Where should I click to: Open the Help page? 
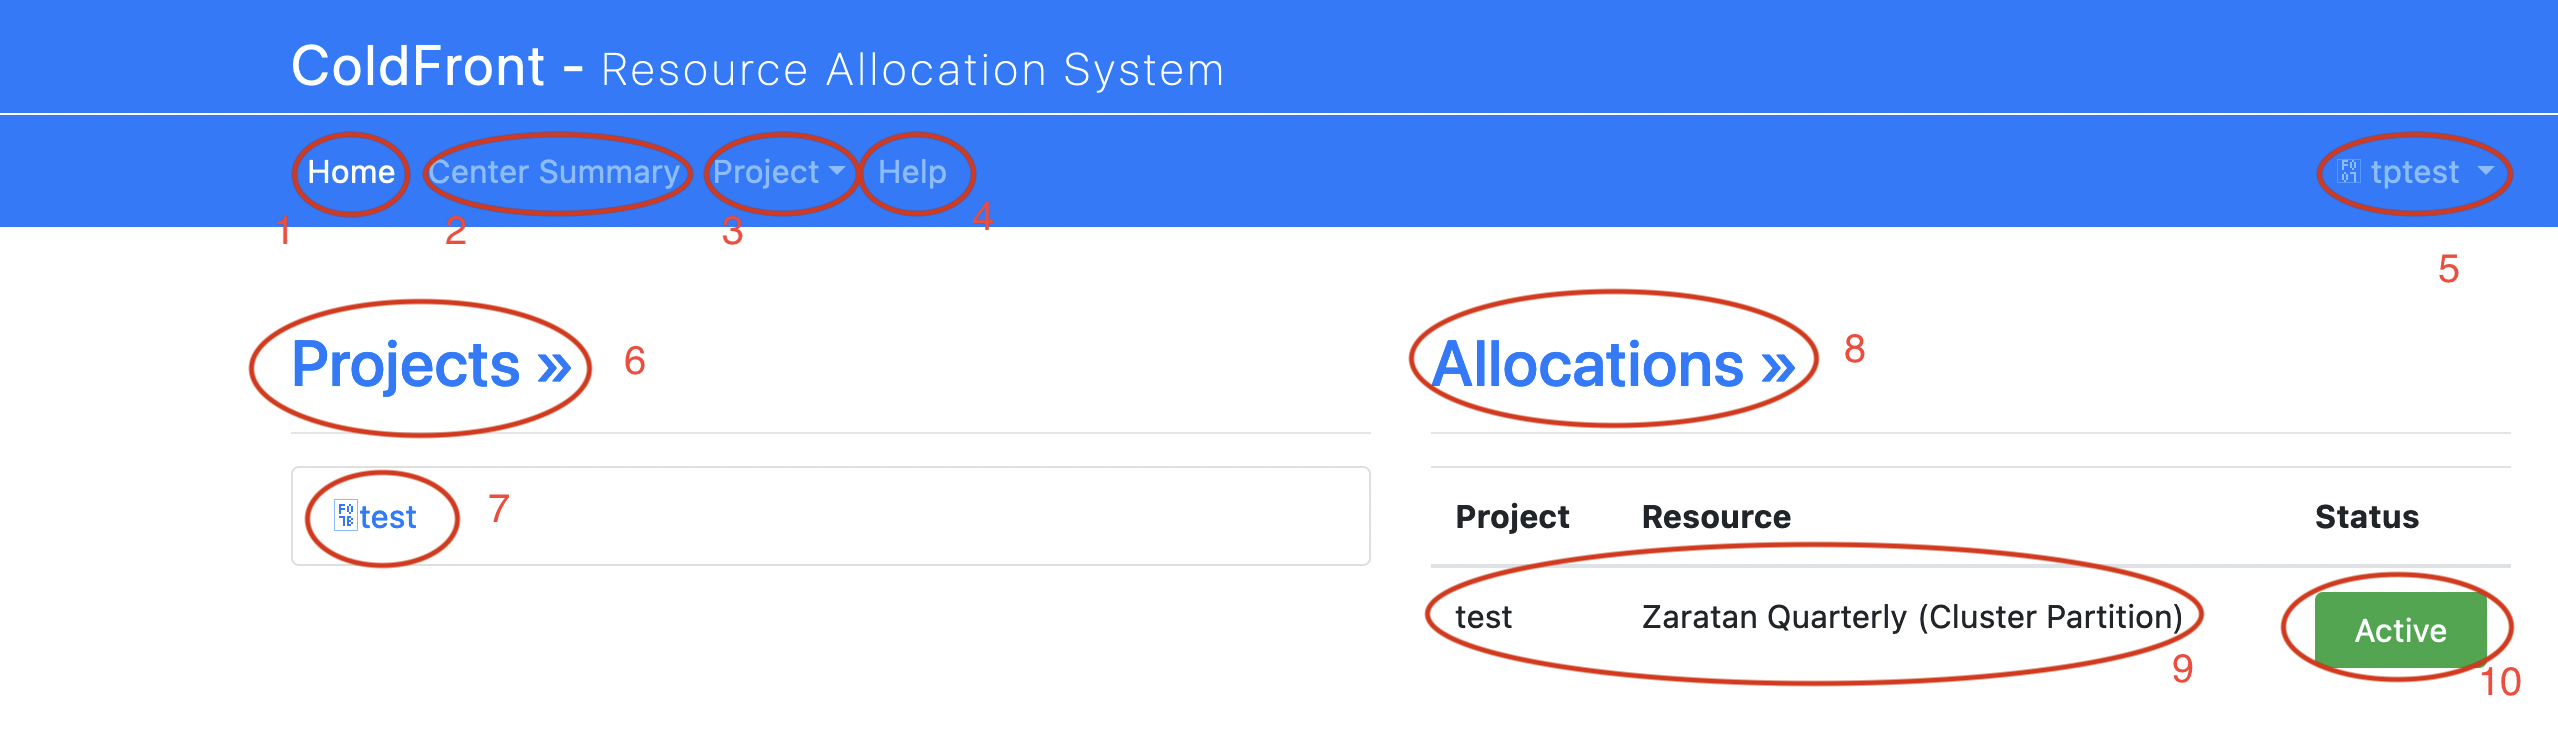[x=912, y=172]
